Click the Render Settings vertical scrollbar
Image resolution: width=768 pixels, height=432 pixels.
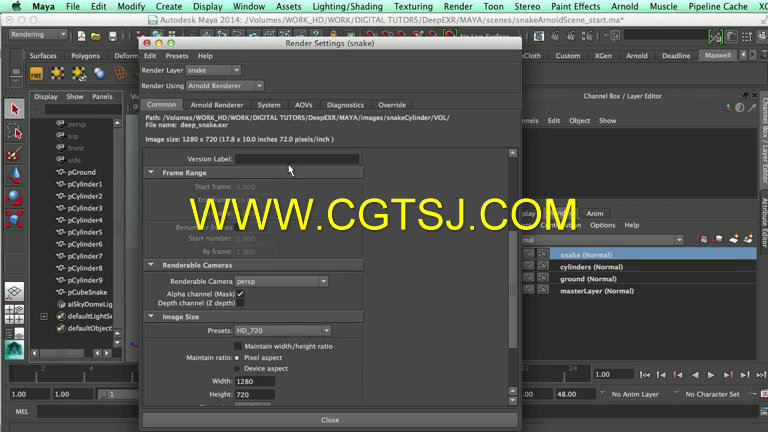click(x=512, y=289)
